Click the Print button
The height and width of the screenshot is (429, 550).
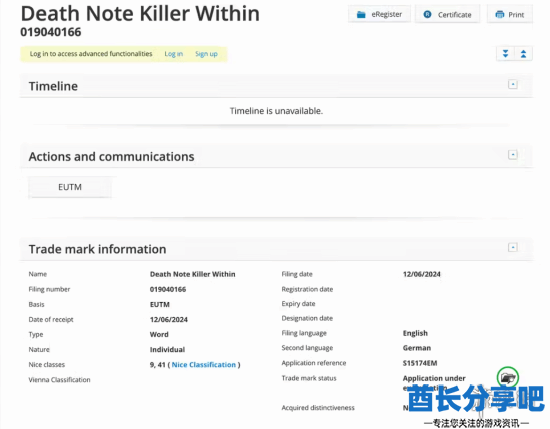point(510,14)
